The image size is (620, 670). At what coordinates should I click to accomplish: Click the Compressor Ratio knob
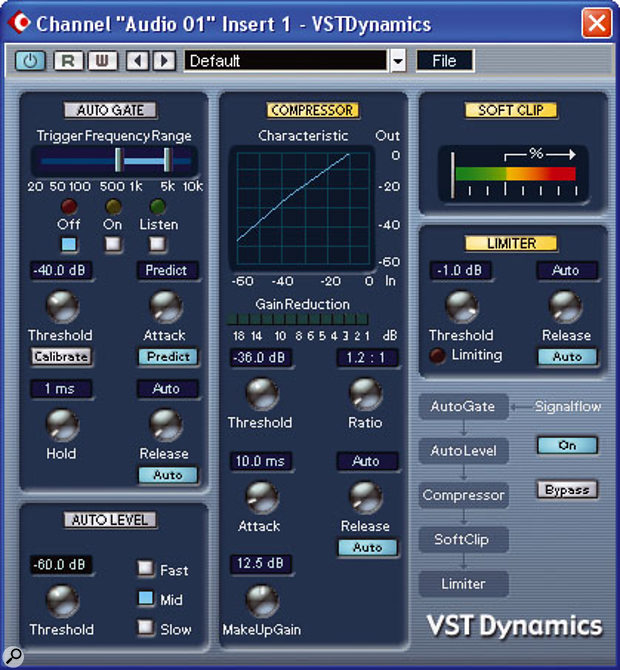366,394
